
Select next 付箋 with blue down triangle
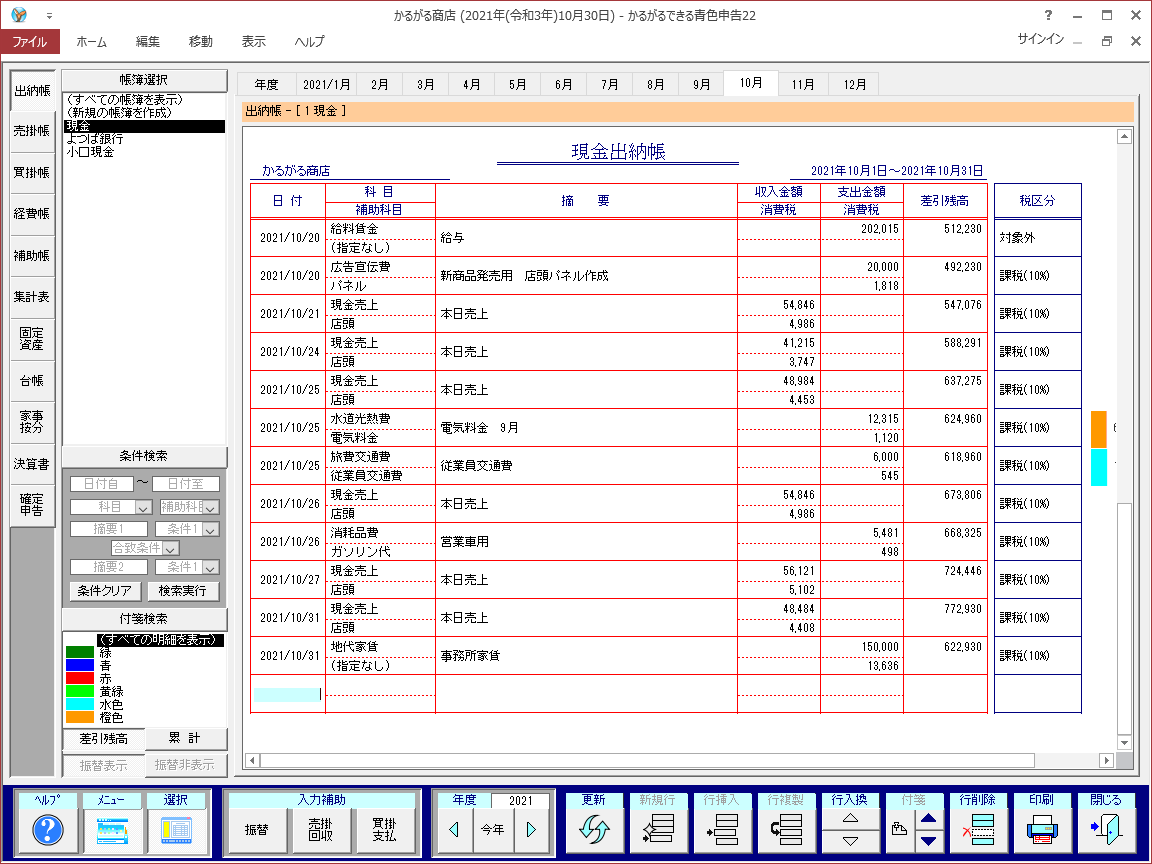pos(929,841)
